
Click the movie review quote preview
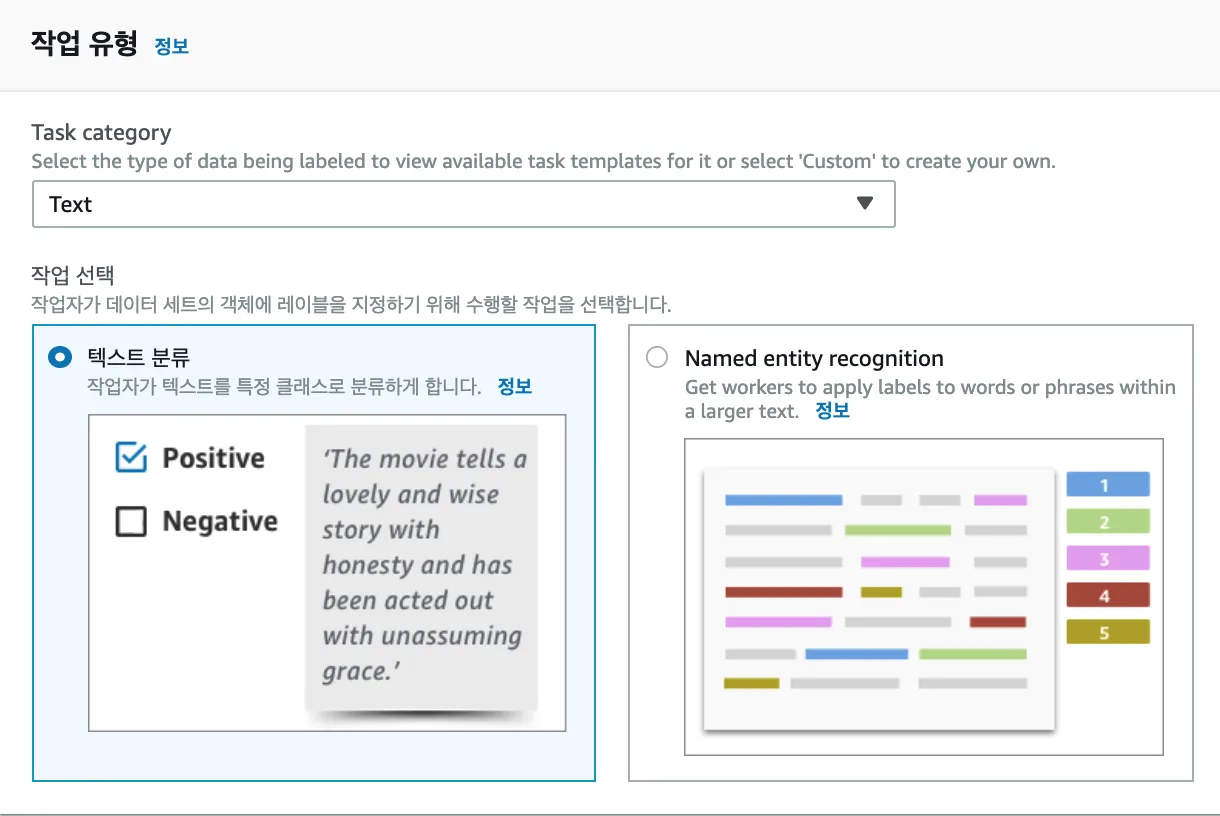422,565
